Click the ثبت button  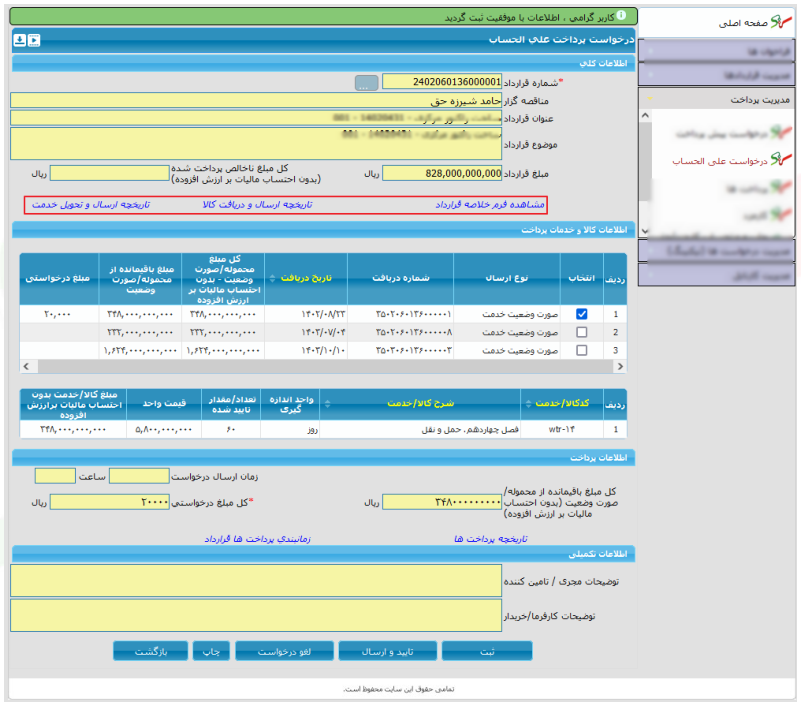[x=487, y=651]
